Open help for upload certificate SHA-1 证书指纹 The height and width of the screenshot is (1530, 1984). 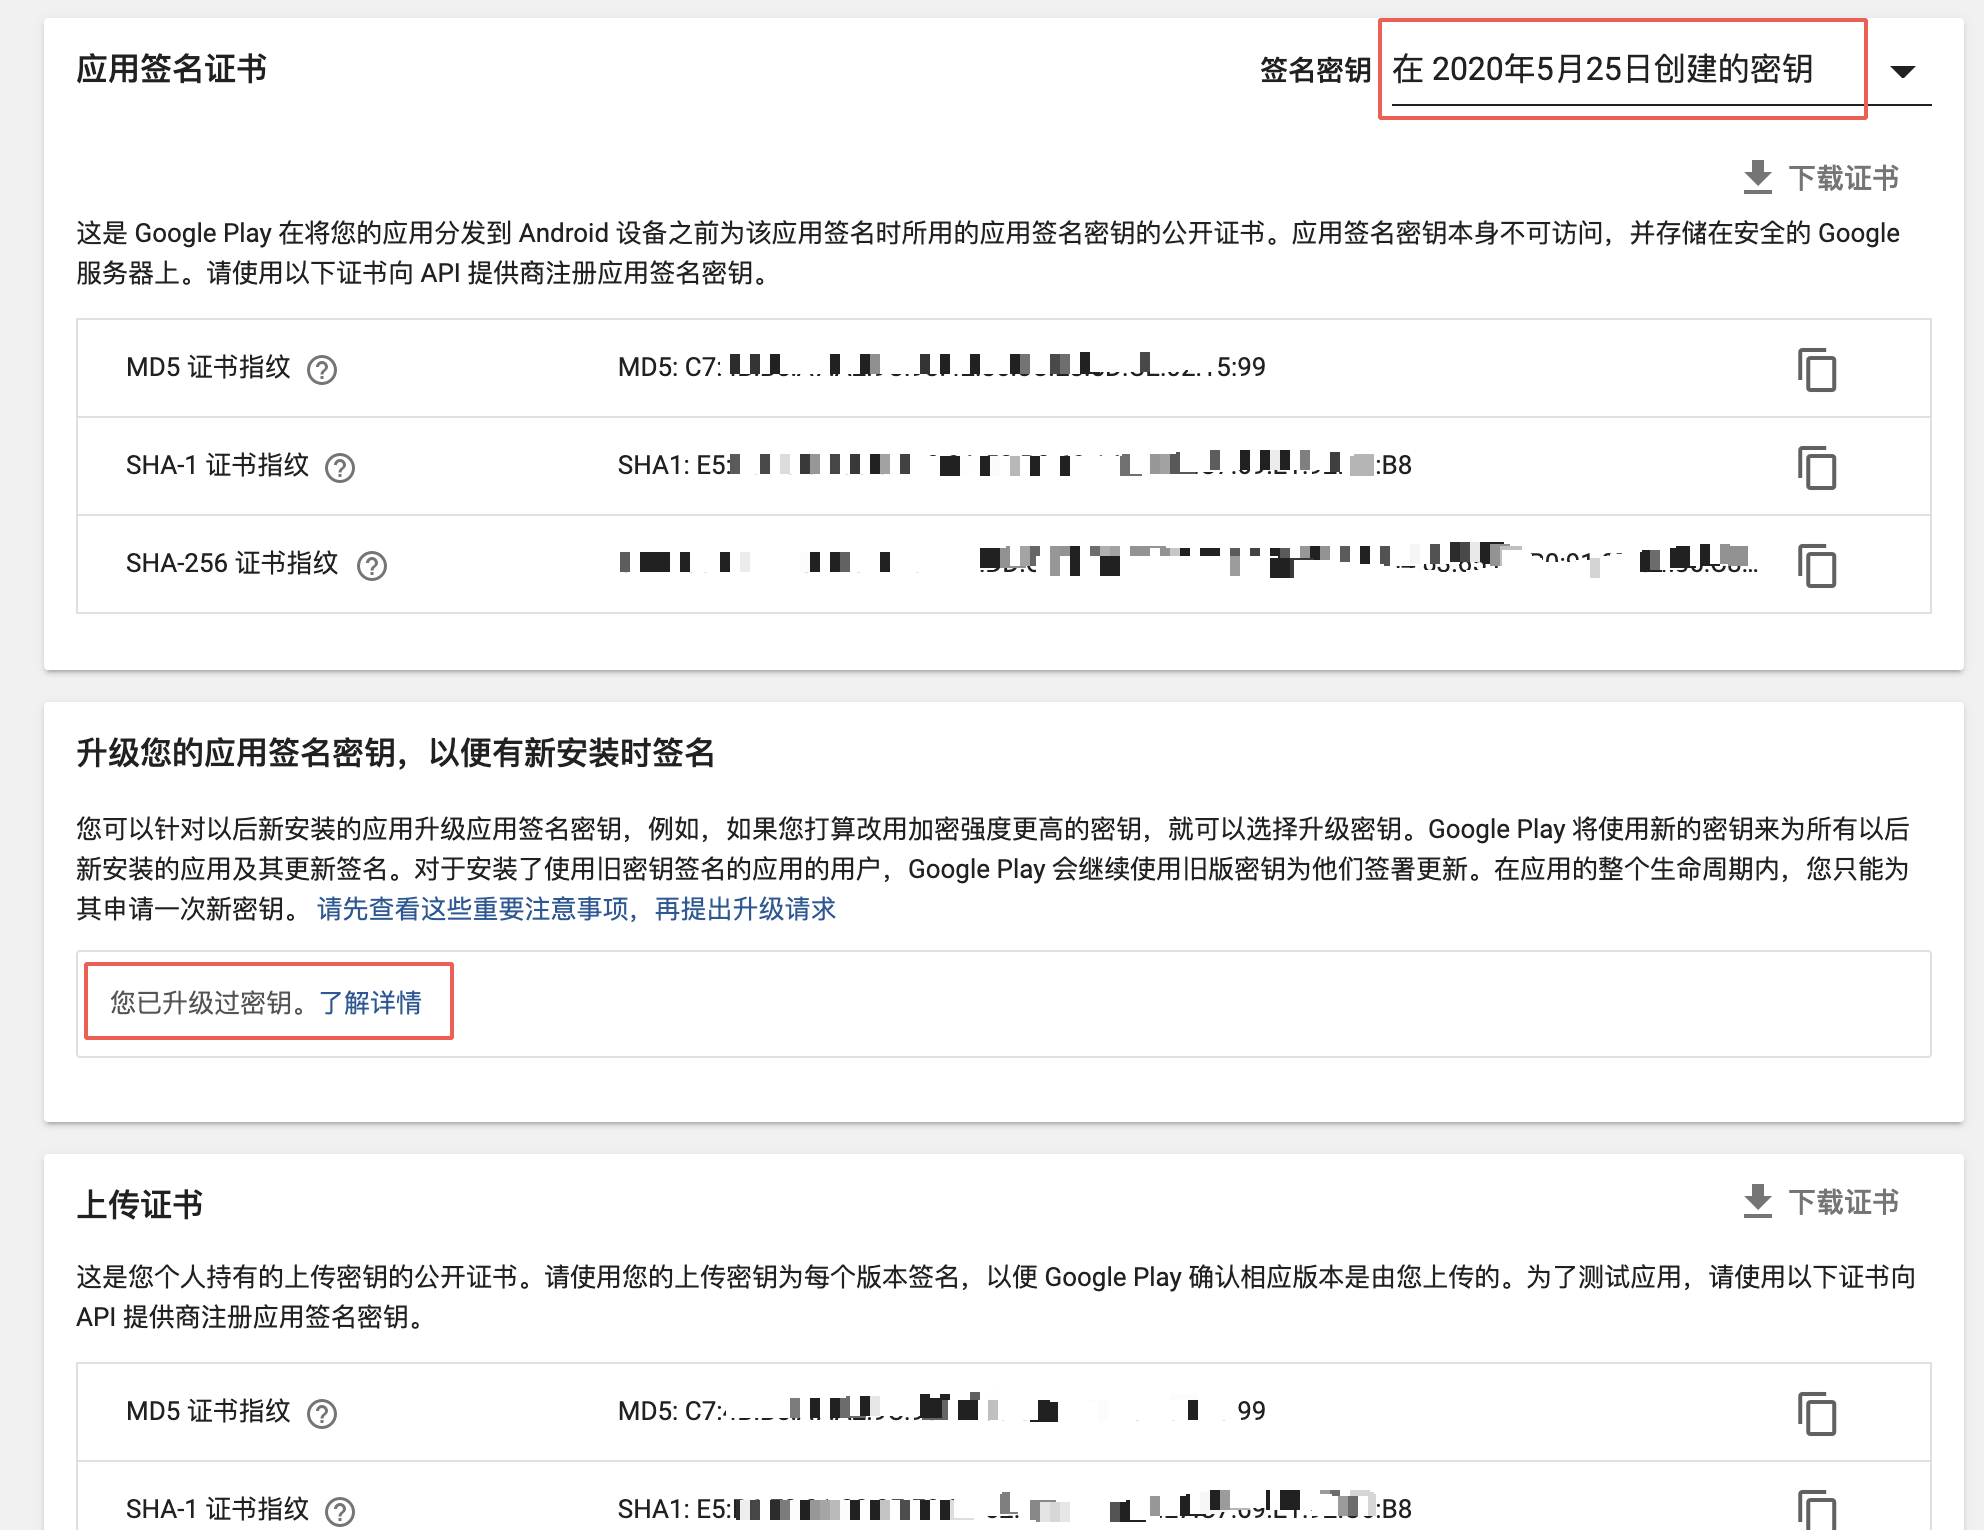[340, 1511]
